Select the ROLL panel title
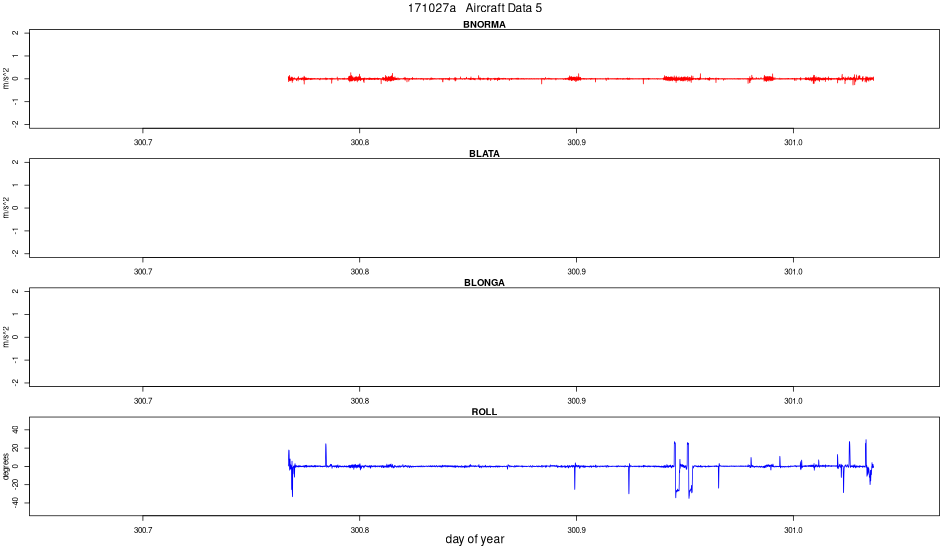The width and height of the screenshot is (950, 550). (484, 412)
